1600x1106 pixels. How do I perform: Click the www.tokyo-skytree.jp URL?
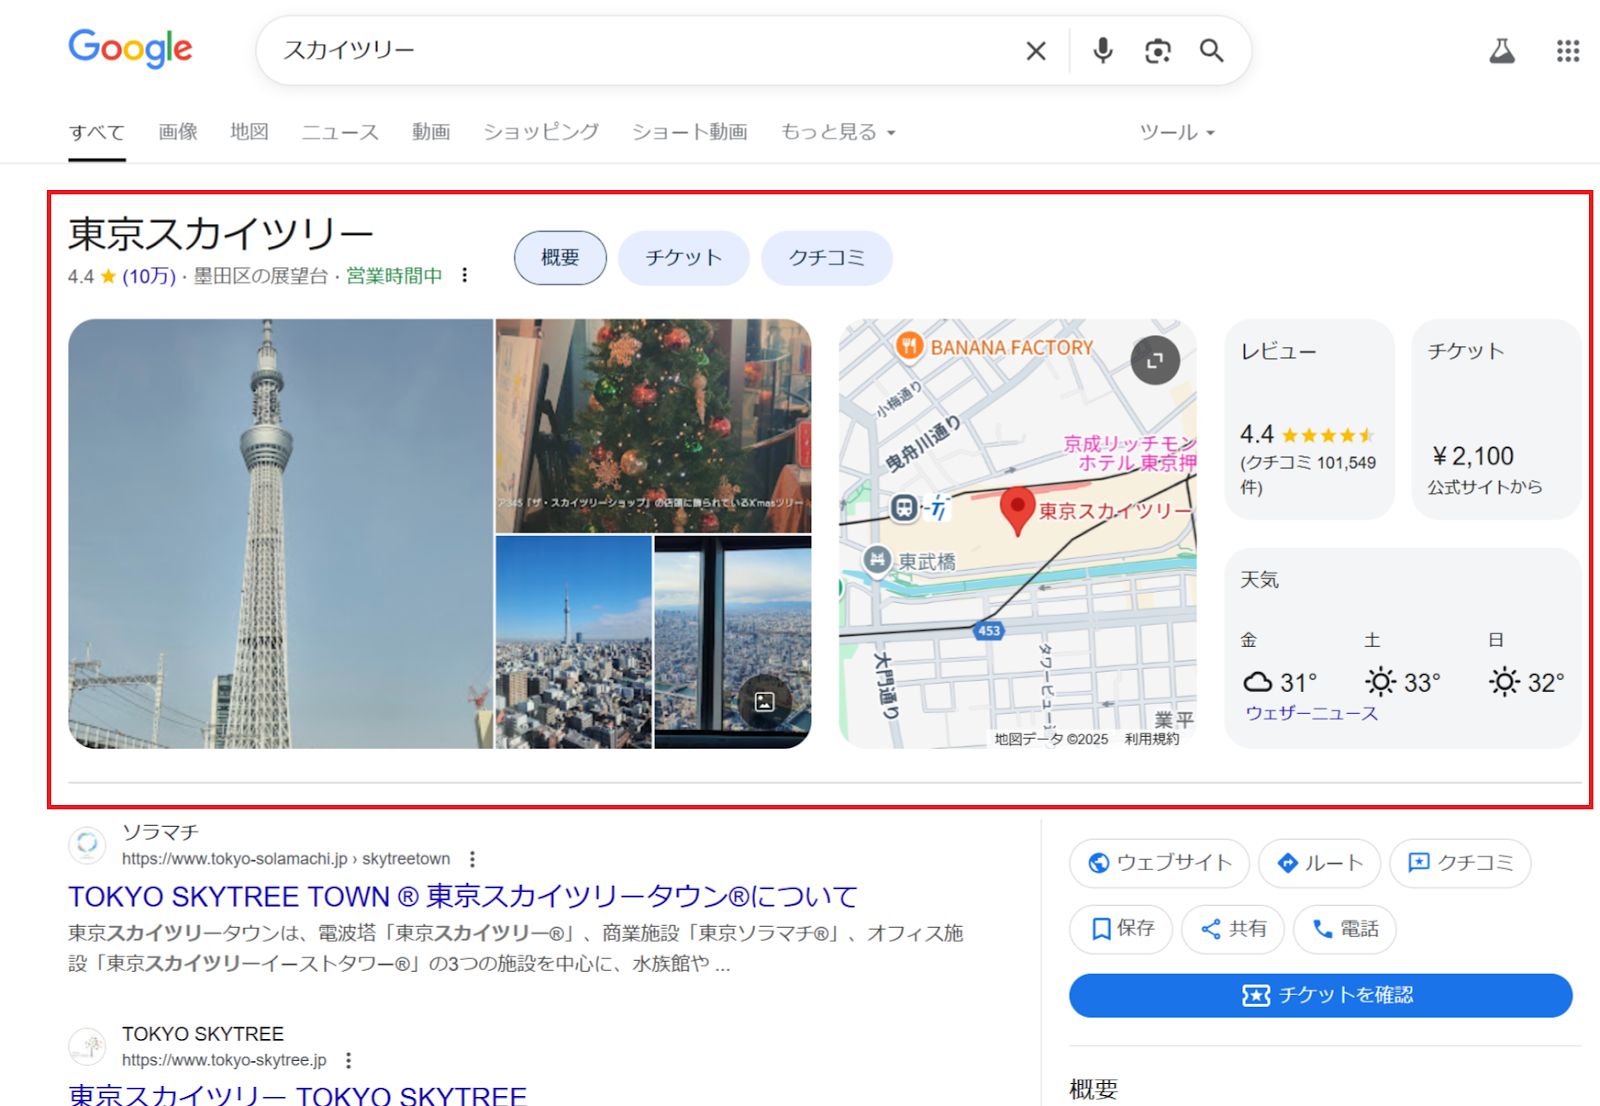[x=224, y=1060]
